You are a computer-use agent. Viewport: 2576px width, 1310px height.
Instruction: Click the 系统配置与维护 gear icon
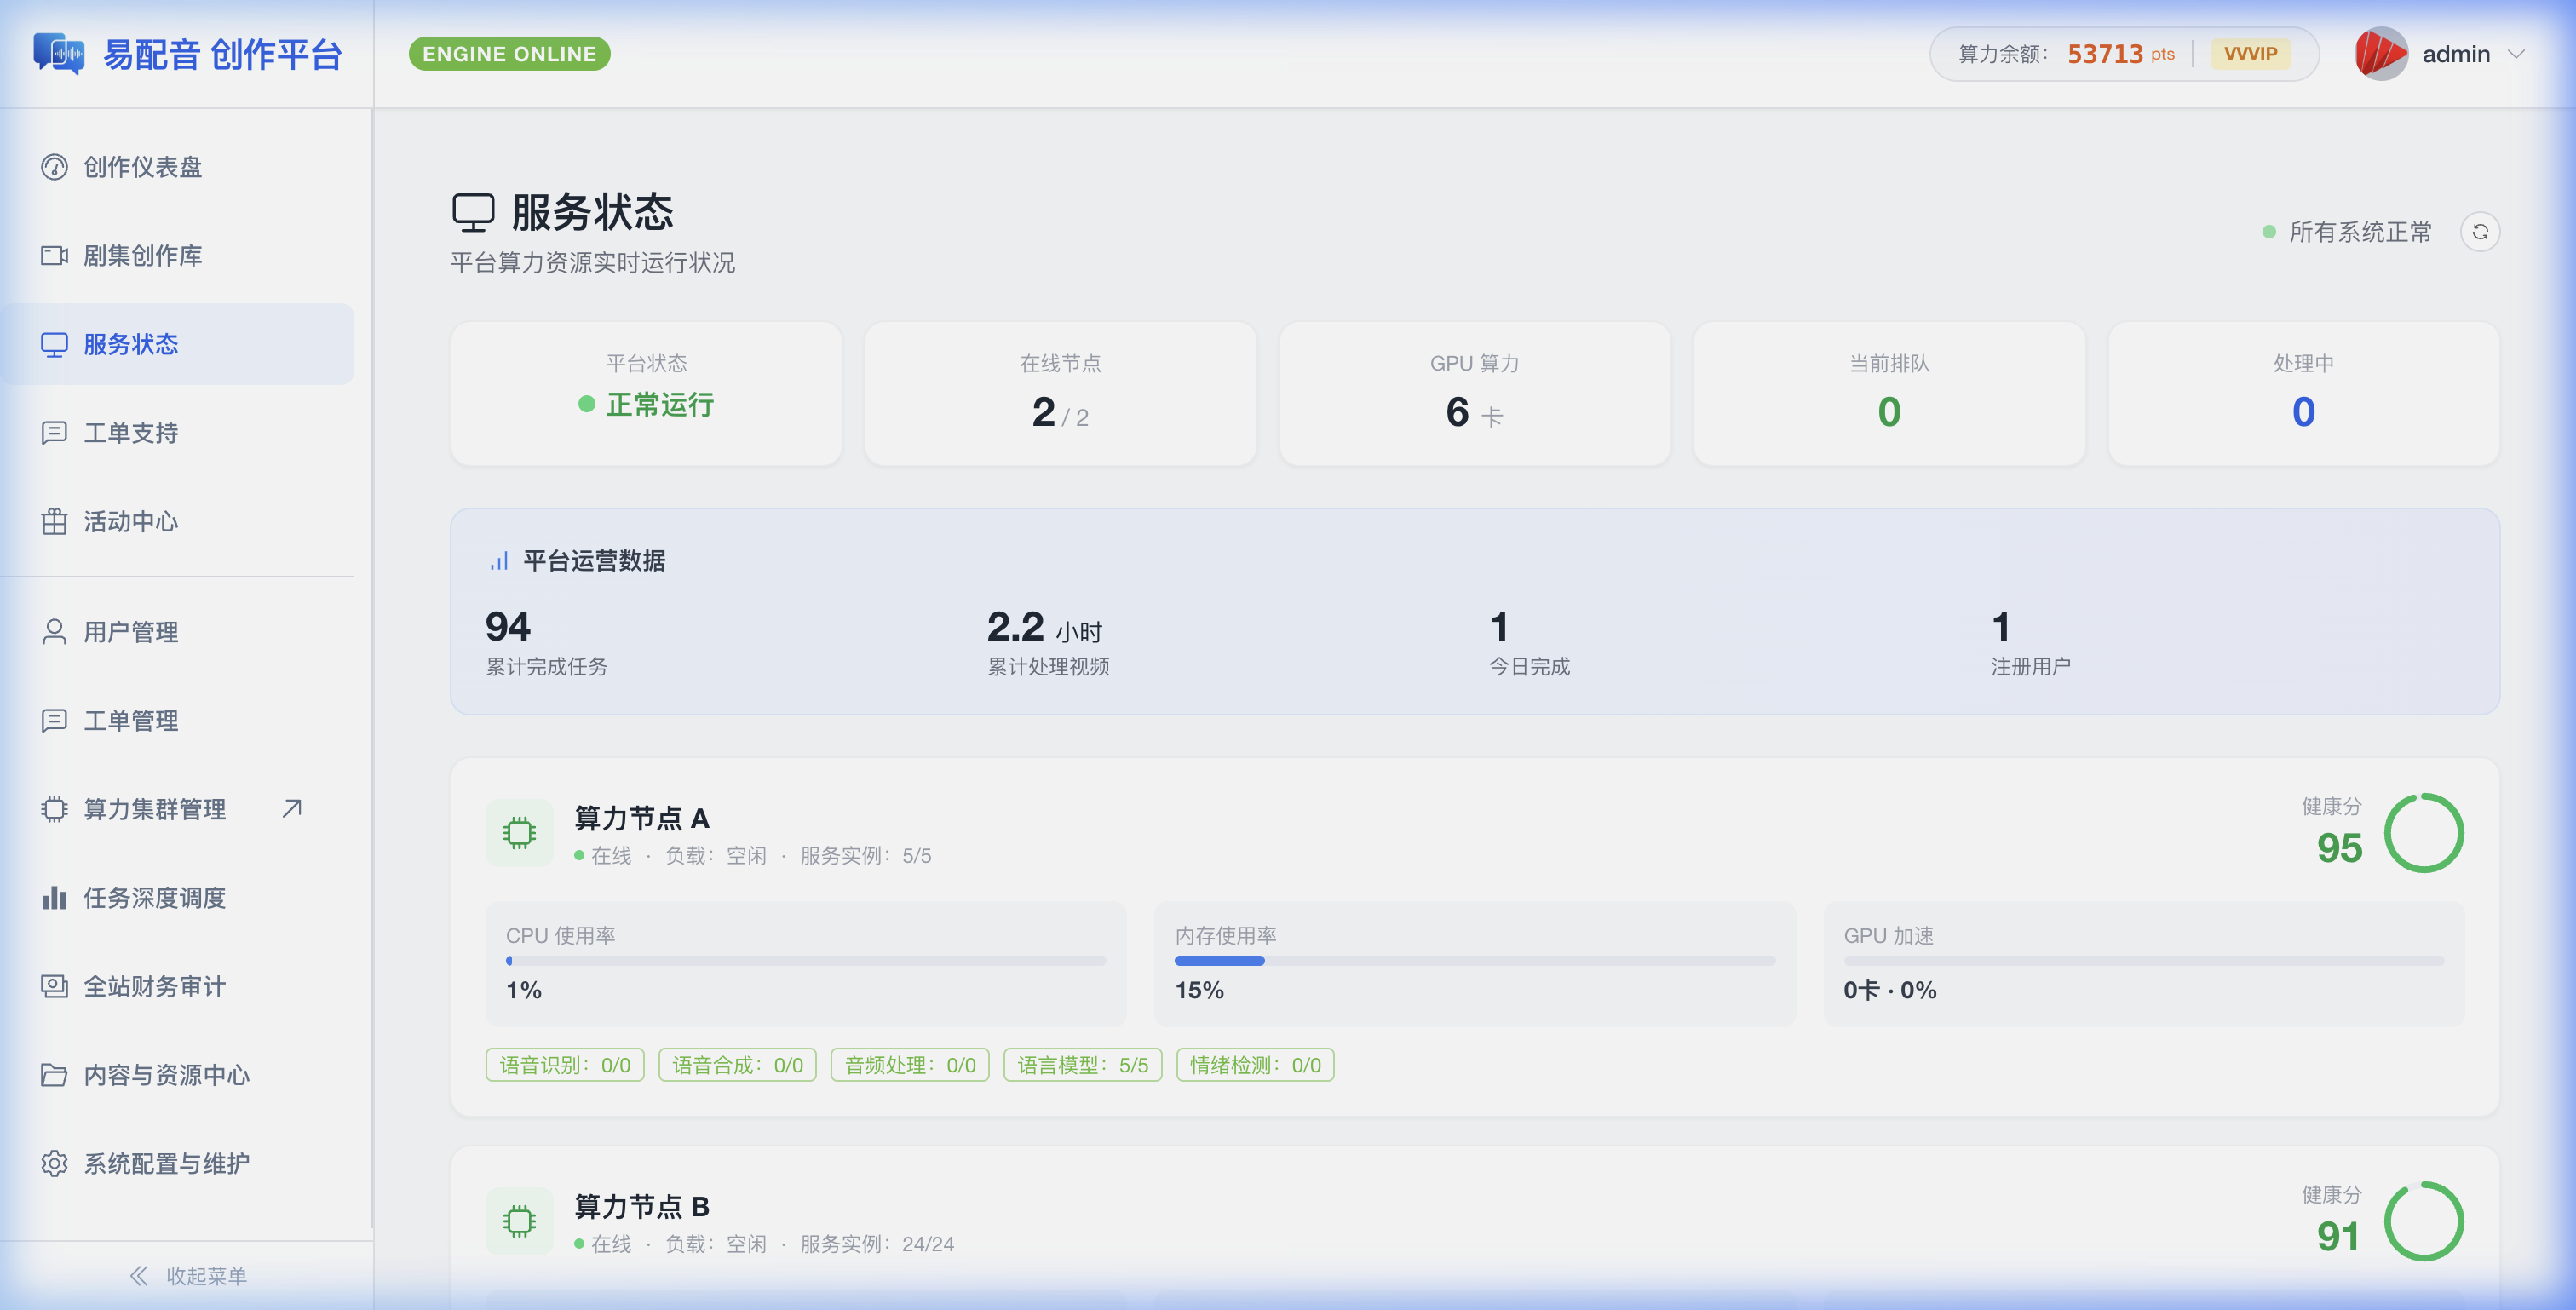pos(54,1163)
